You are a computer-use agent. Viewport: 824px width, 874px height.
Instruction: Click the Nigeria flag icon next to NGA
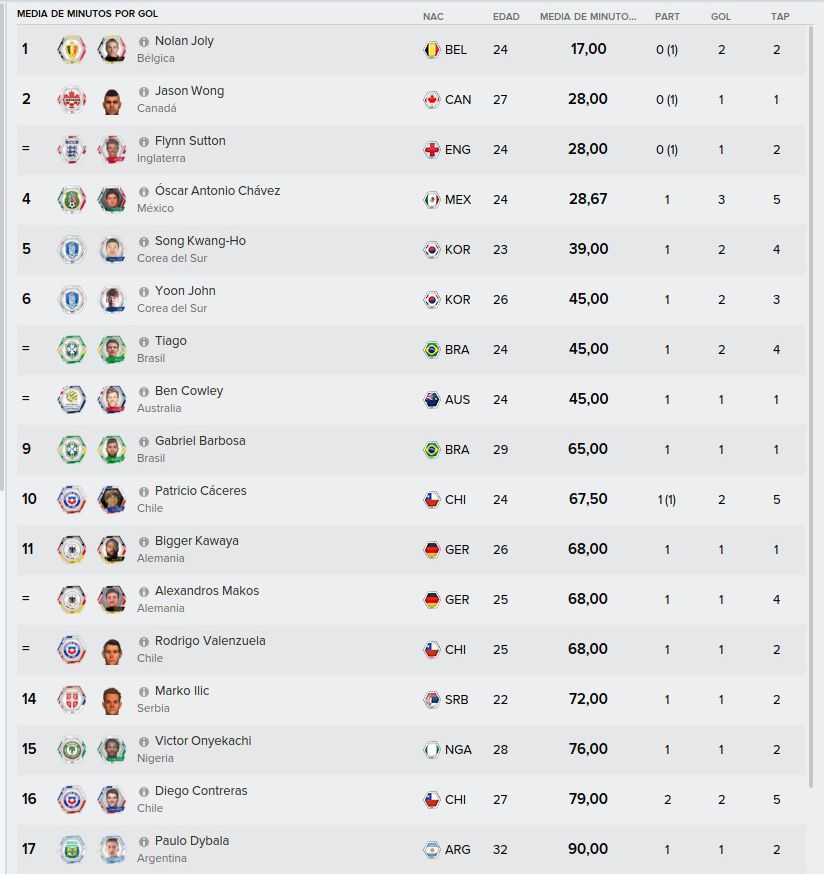click(x=432, y=750)
